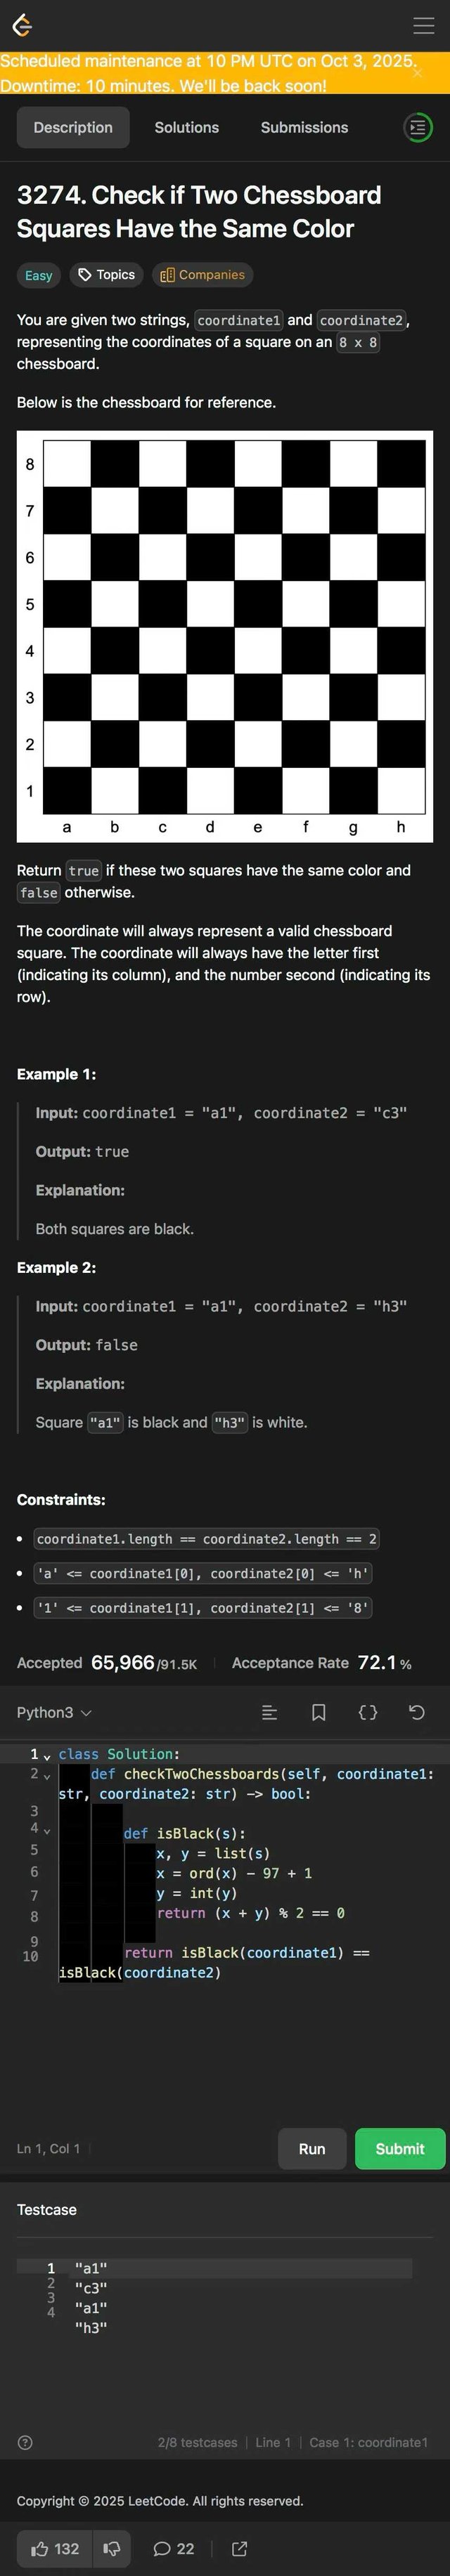Open the problem list panel icon
This screenshot has height=2576, width=450.
(417, 128)
